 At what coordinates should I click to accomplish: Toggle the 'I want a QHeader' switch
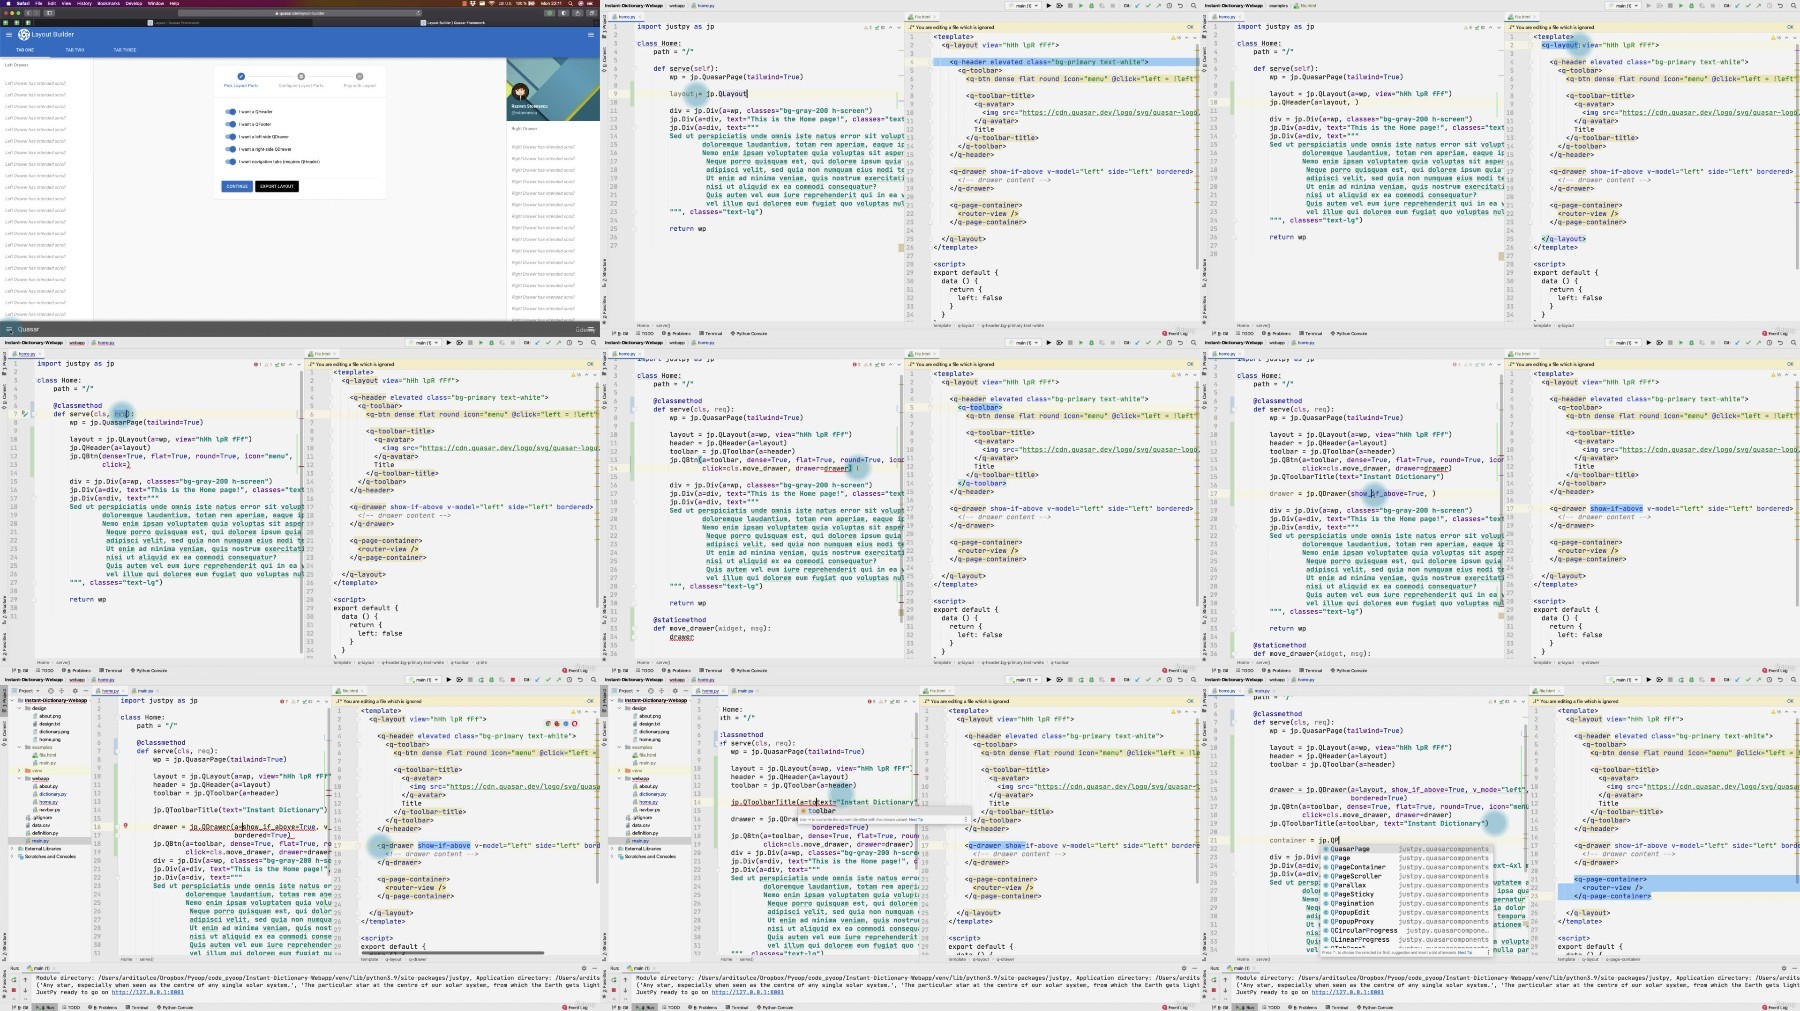click(x=231, y=112)
